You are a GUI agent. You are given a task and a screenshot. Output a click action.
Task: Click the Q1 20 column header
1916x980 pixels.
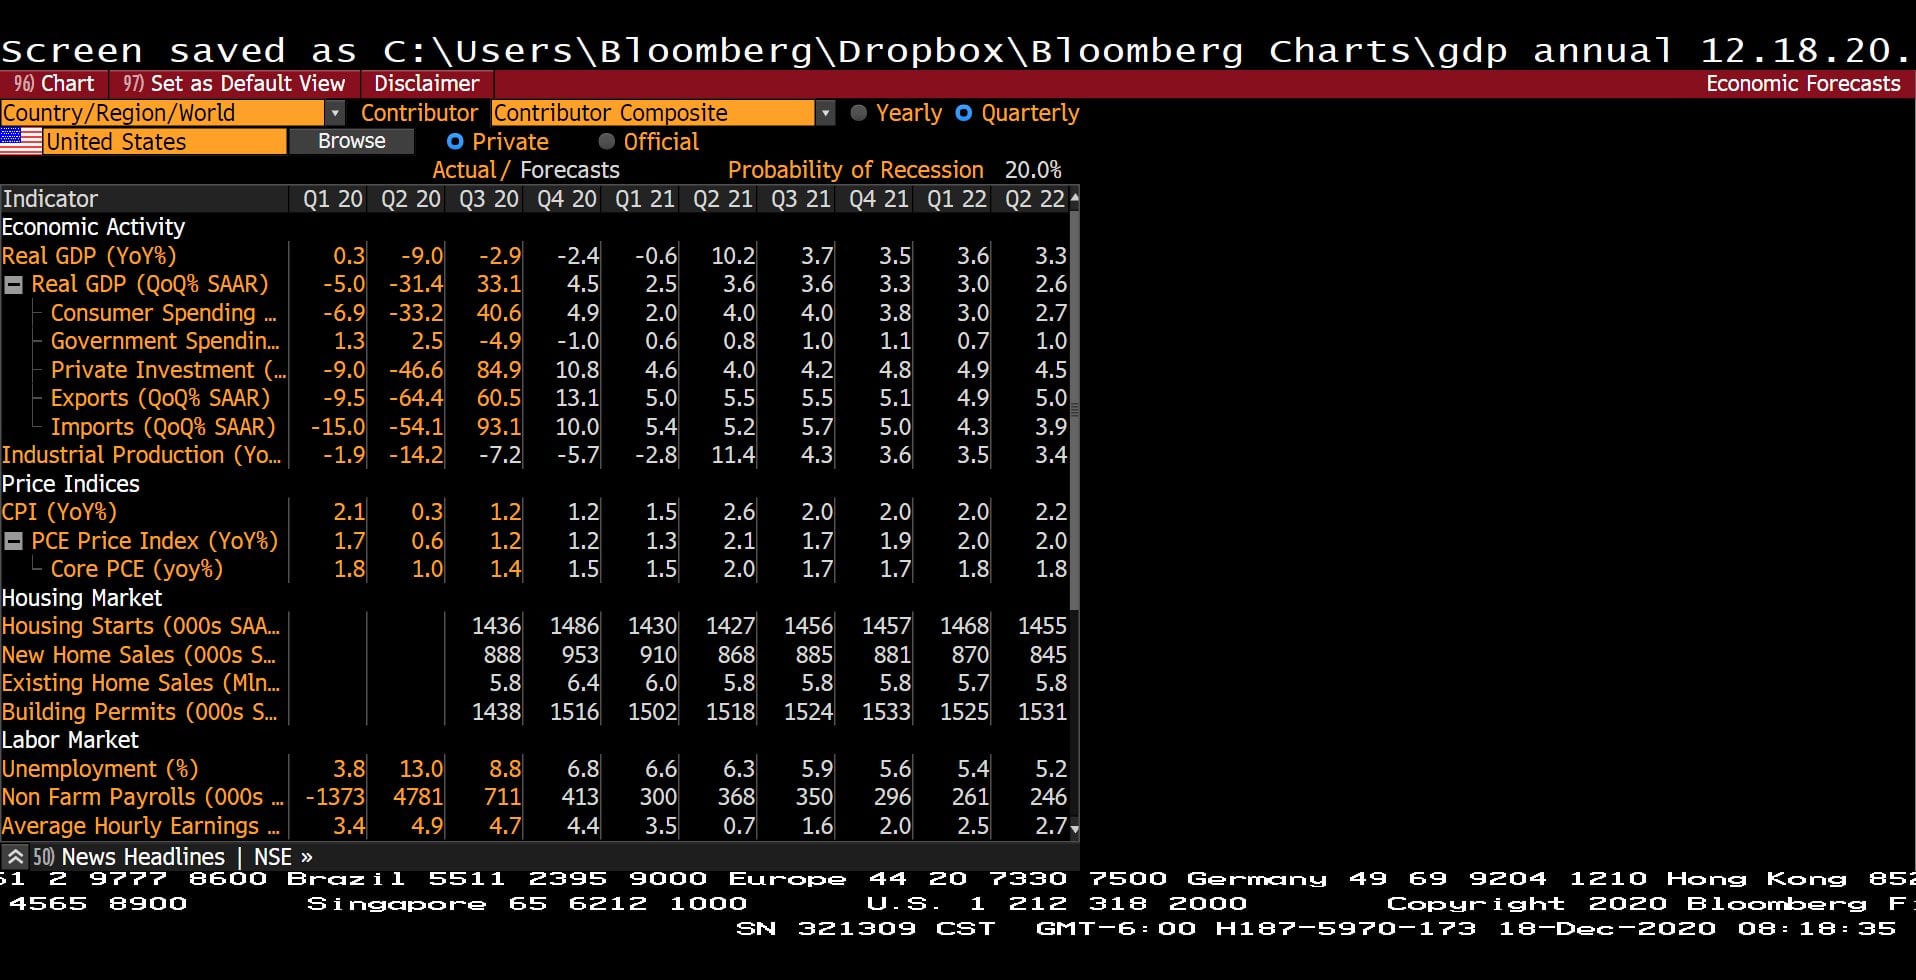point(333,199)
